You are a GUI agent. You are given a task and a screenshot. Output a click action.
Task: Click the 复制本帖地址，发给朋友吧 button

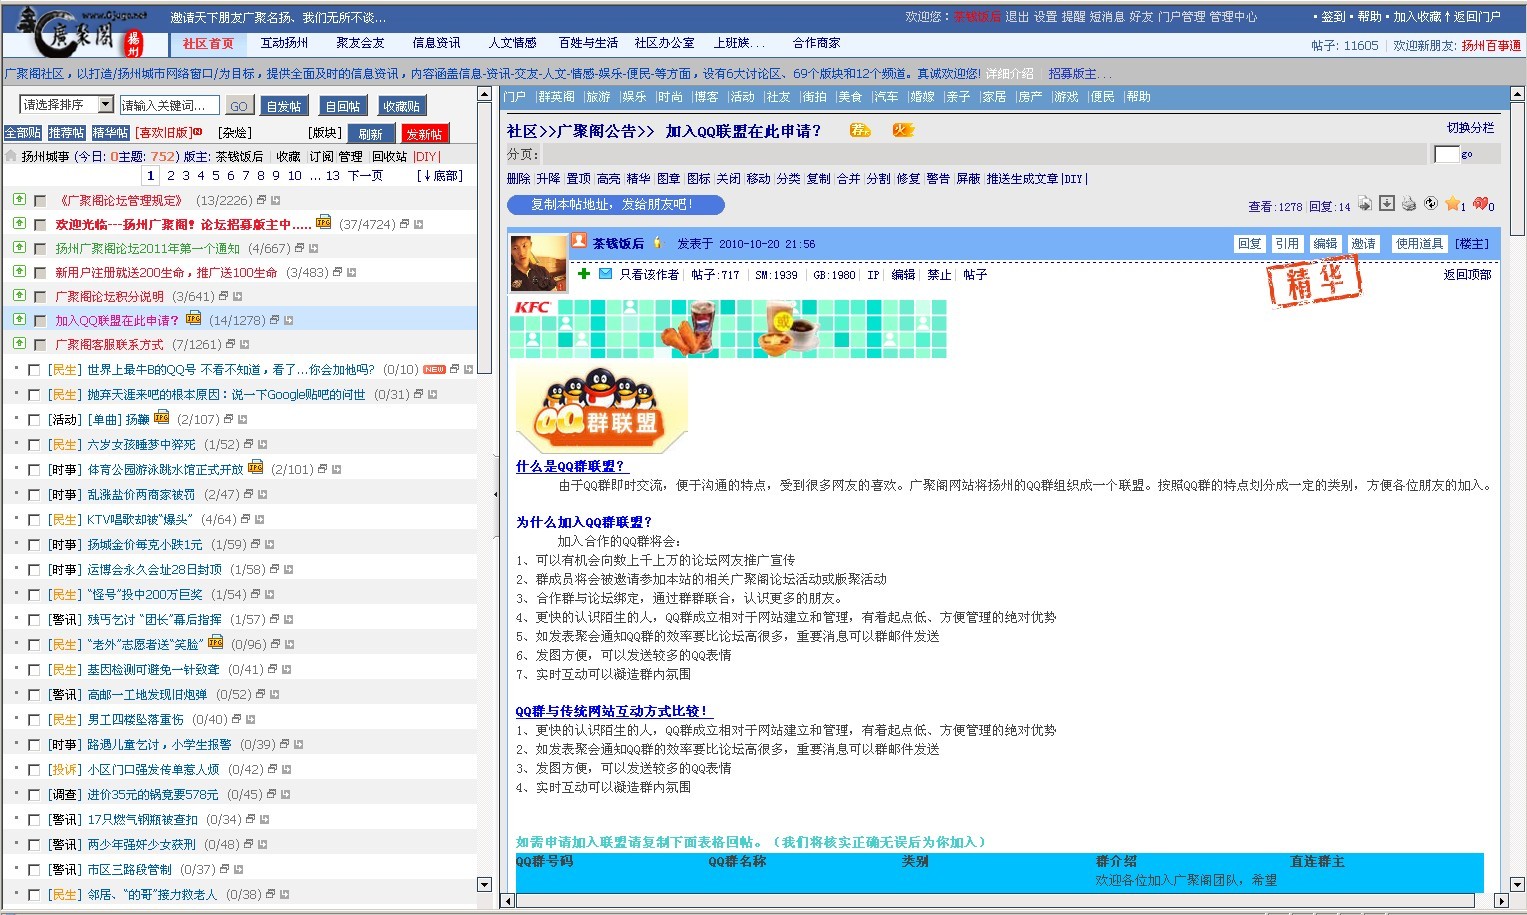[x=615, y=204]
